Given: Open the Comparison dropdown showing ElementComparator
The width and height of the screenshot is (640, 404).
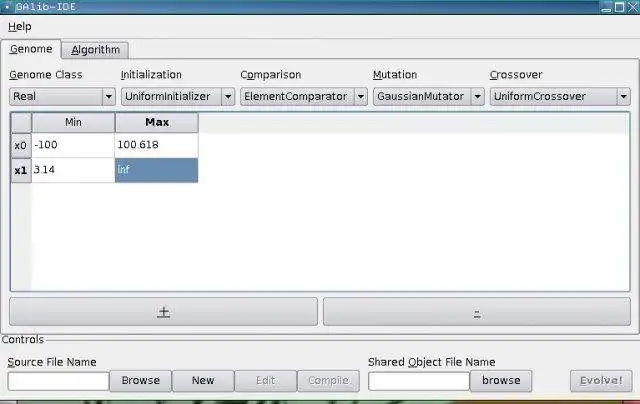Looking at the screenshot, I should (x=304, y=97).
